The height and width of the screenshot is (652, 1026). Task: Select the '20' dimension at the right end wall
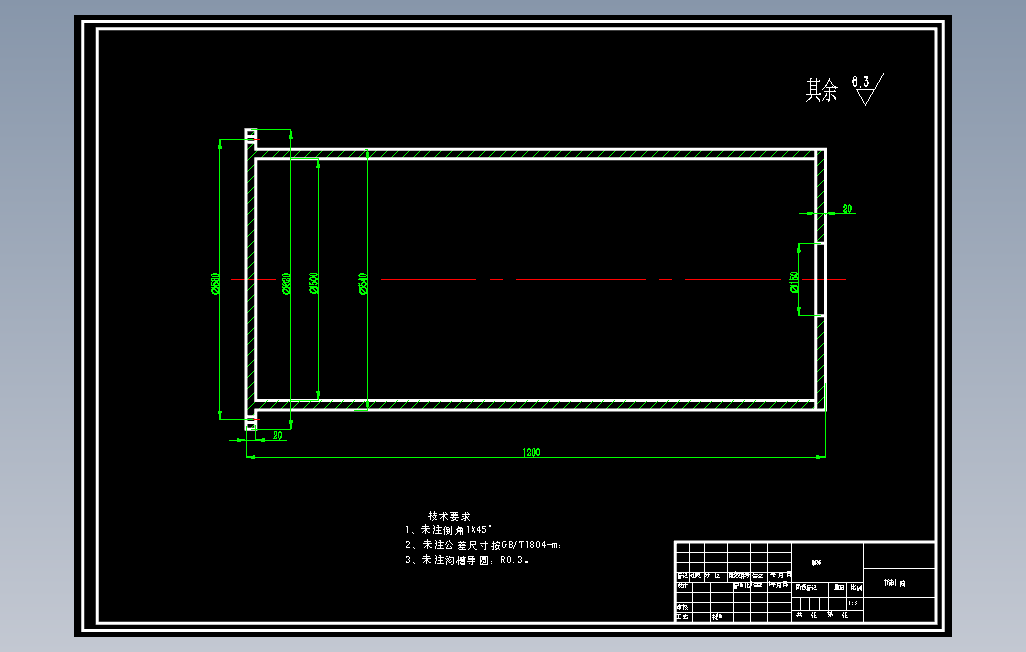[847, 209]
